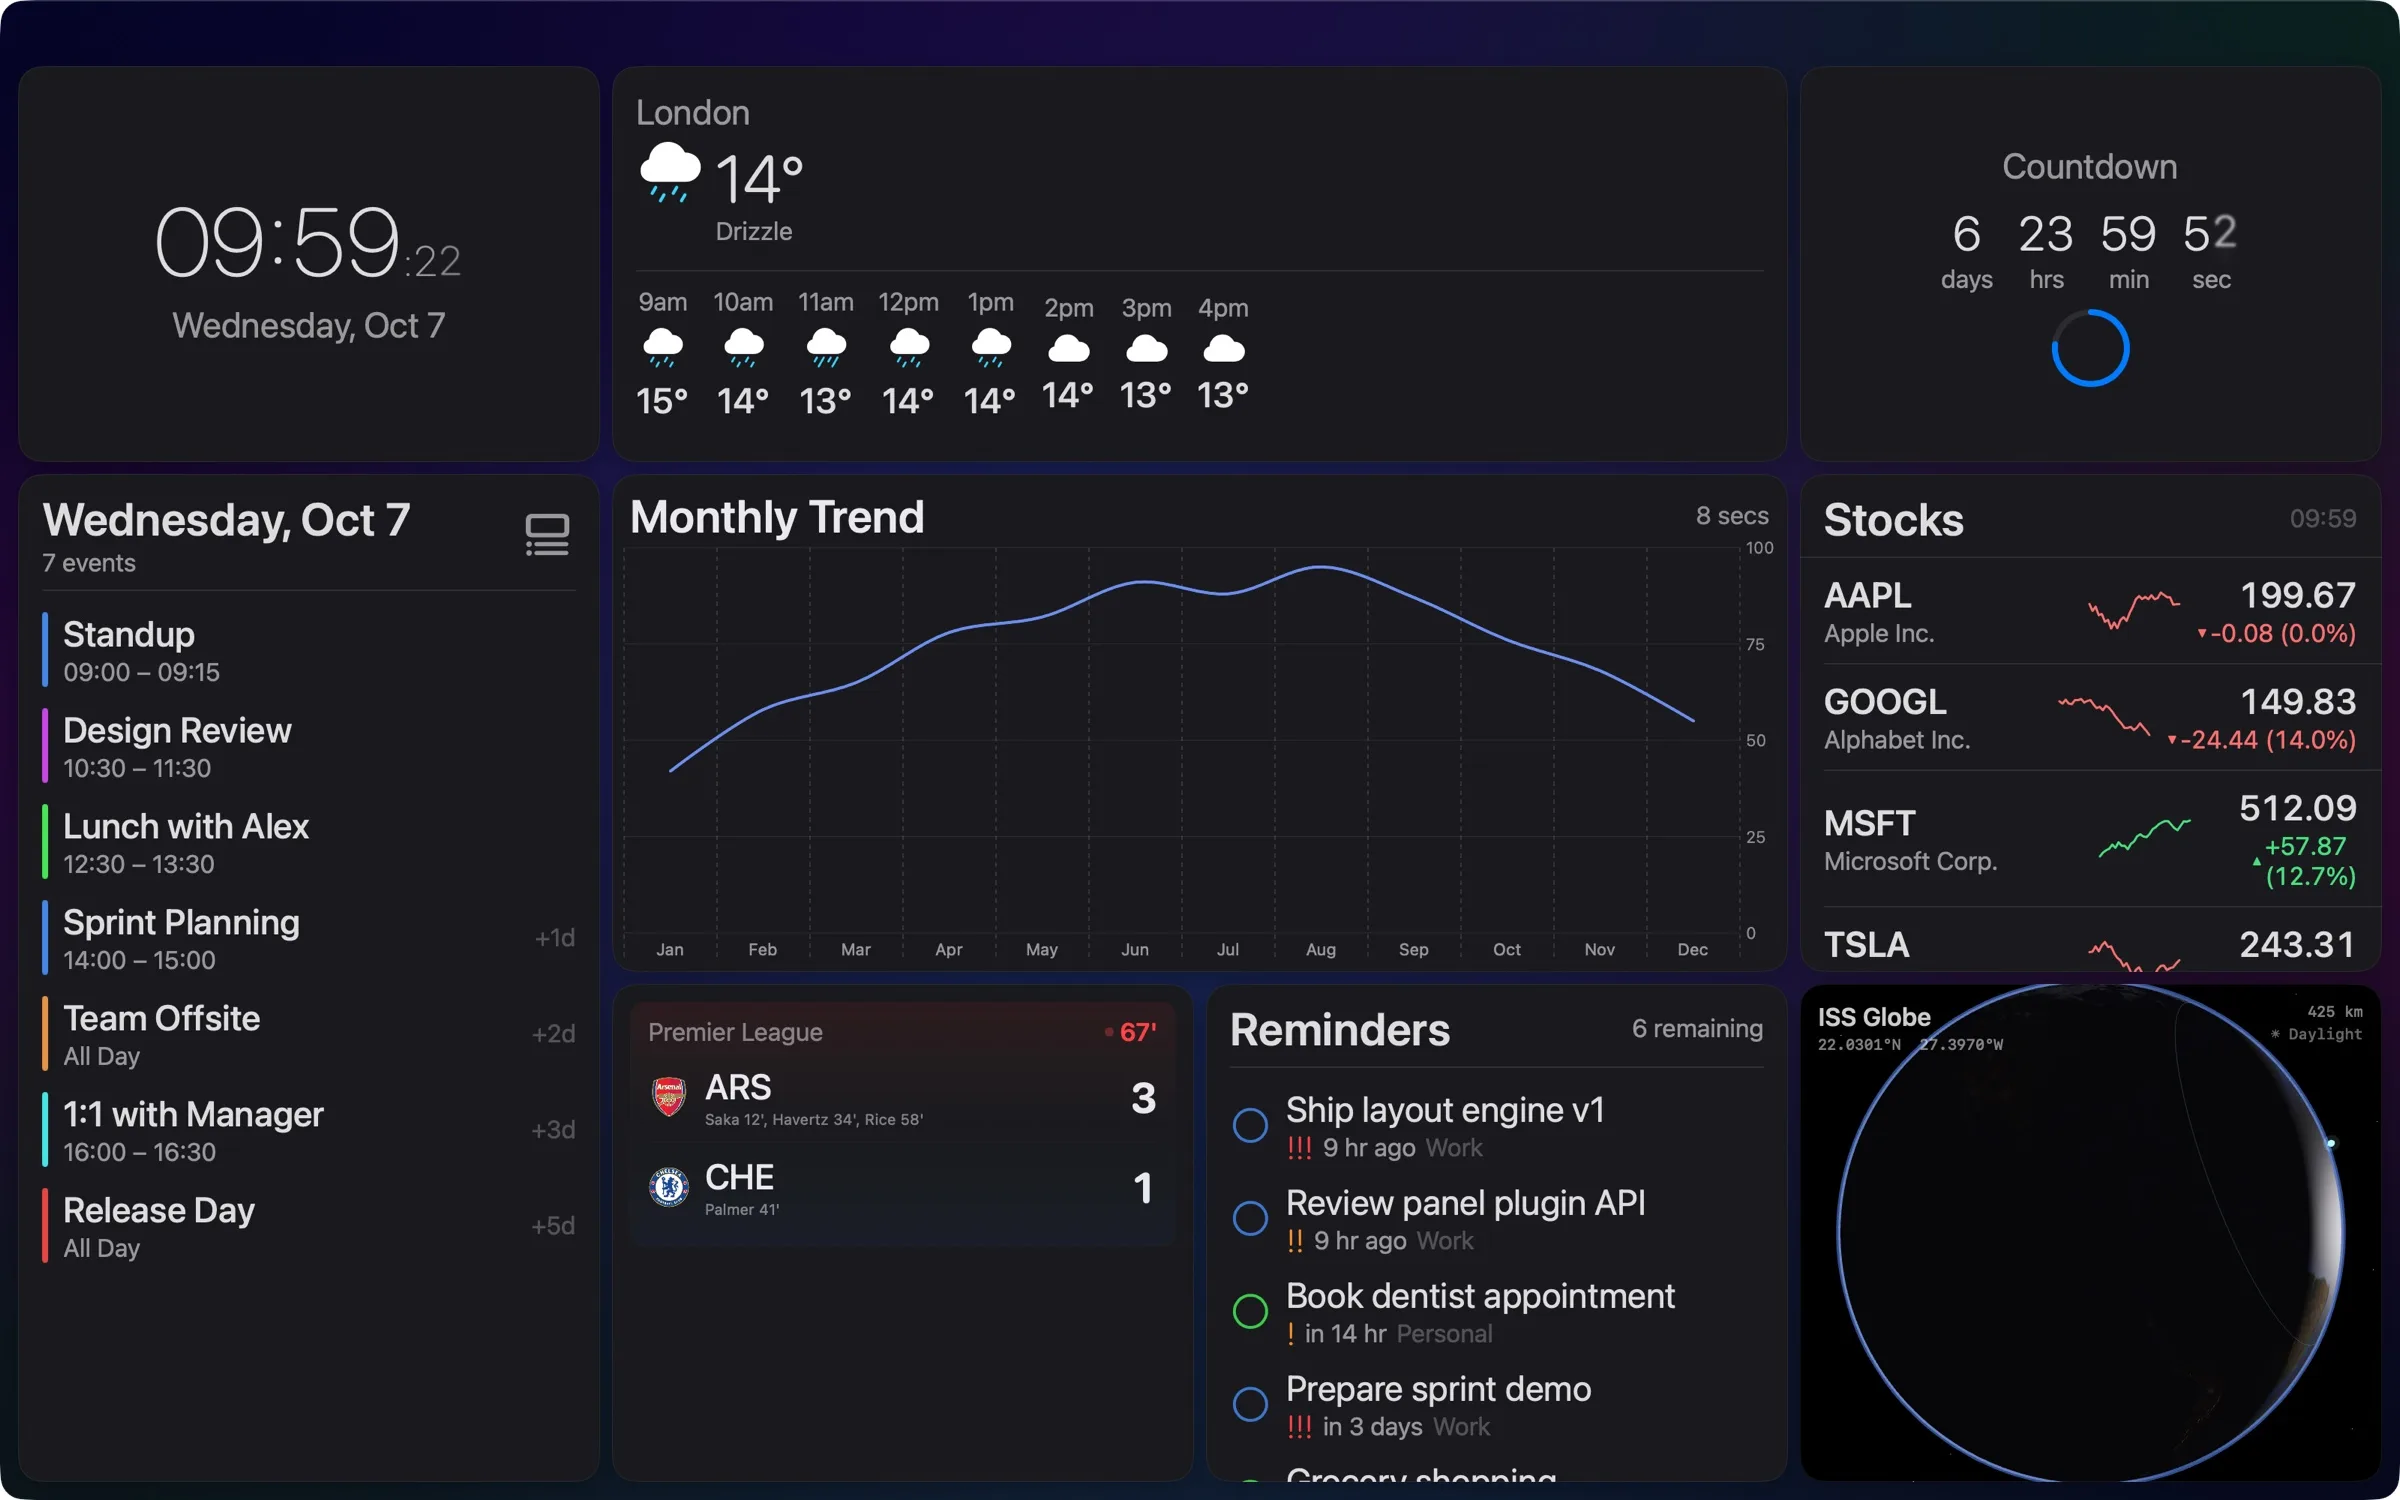This screenshot has width=2400, height=1500.
Task: Click the 425 km altitude readout
Action: tap(2334, 1011)
